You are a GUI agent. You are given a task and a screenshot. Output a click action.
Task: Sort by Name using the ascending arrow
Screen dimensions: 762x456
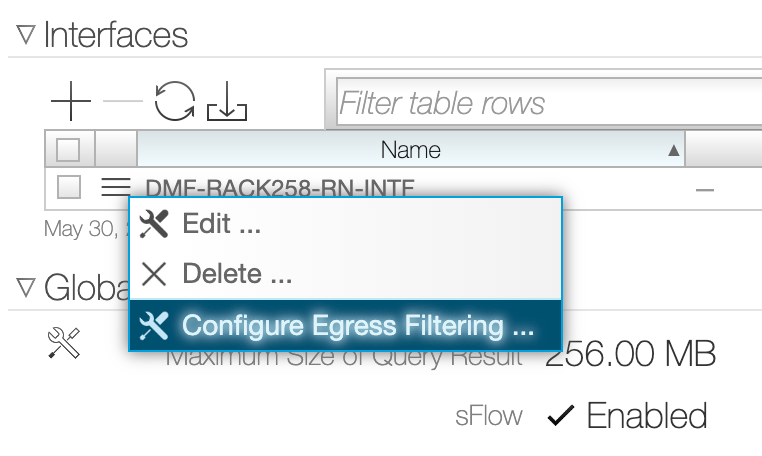coord(674,150)
